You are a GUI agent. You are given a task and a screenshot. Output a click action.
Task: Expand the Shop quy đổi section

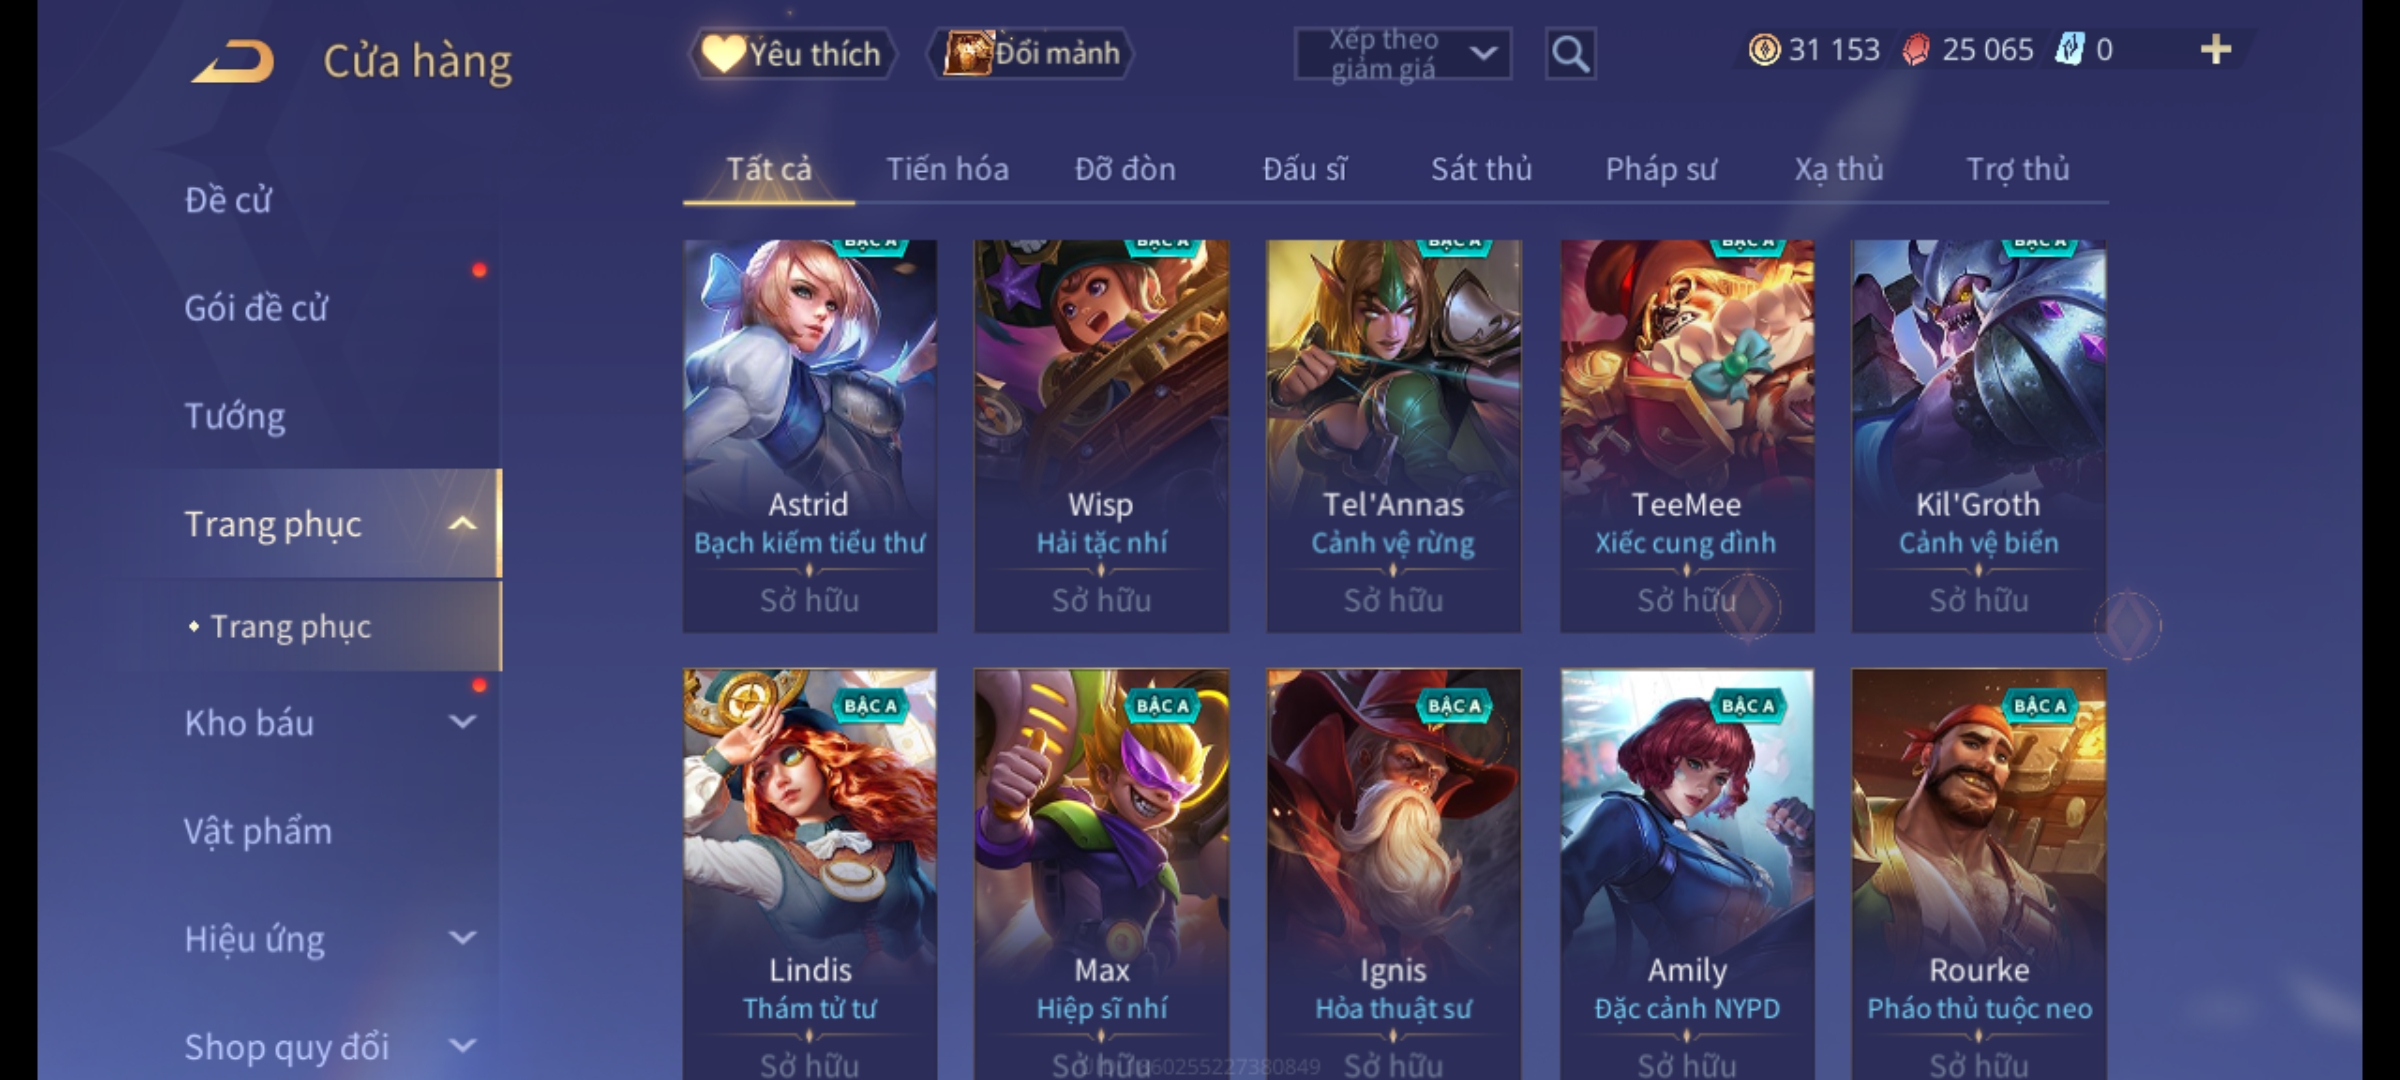pos(462,1046)
